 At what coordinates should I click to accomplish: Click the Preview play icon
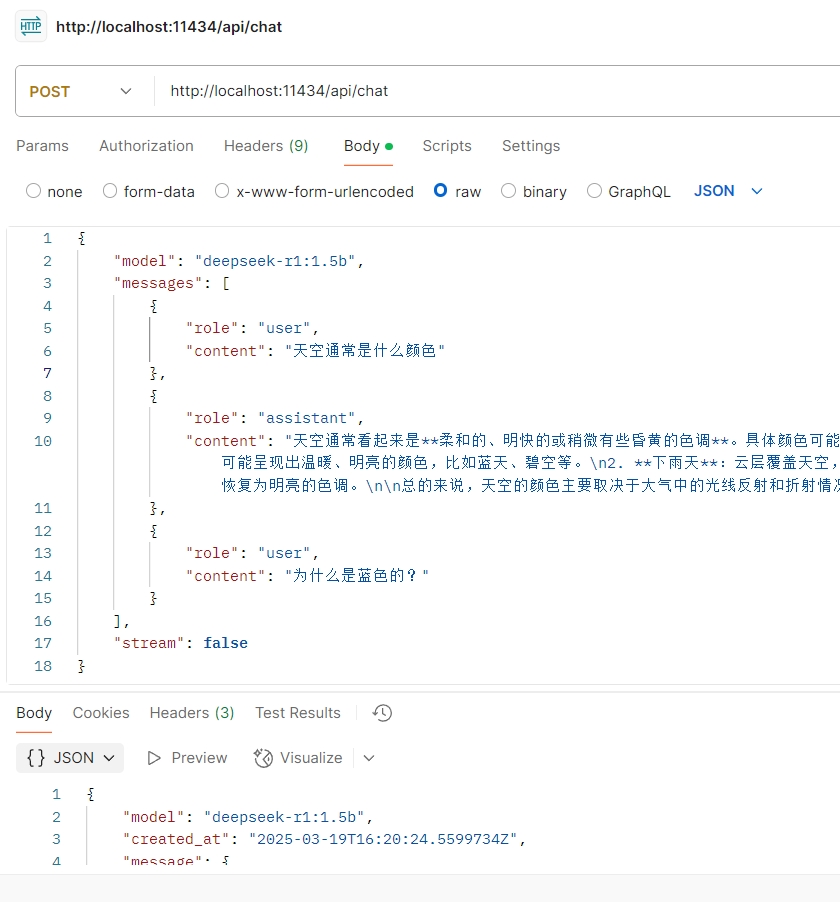click(154, 758)
